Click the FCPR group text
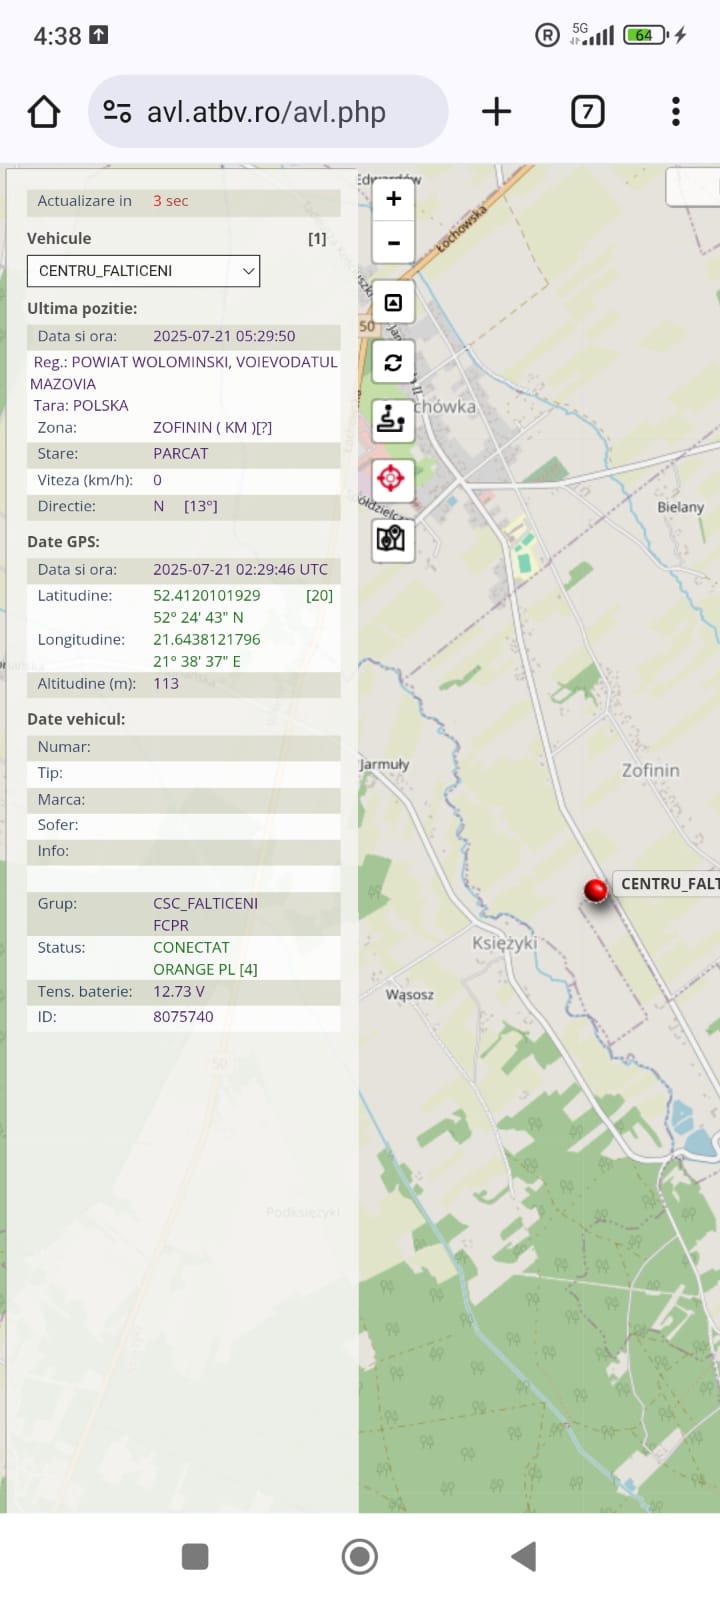720x1600 pixels. (171, 925)
